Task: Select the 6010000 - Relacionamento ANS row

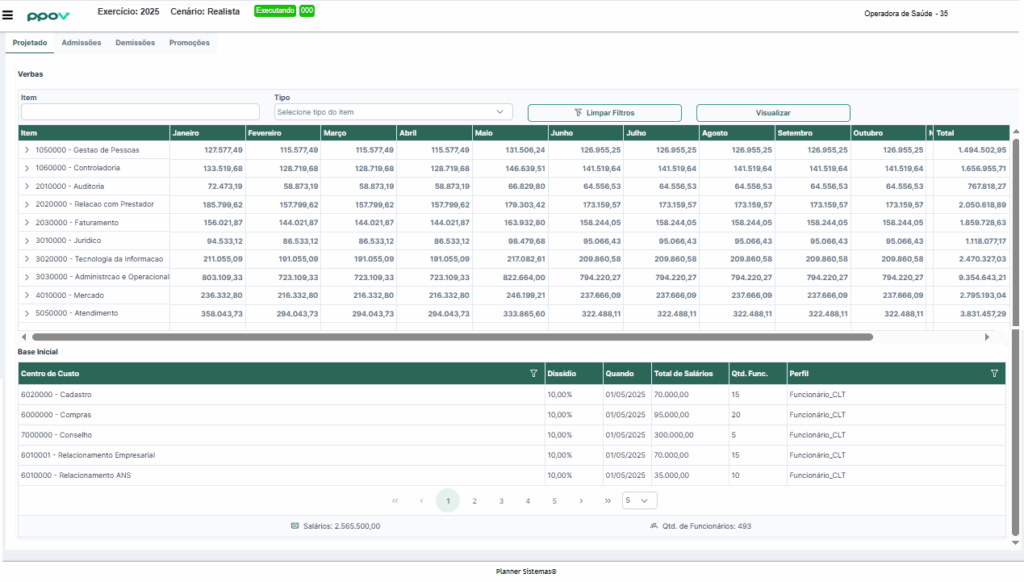Action: click(x=511, y=476)
